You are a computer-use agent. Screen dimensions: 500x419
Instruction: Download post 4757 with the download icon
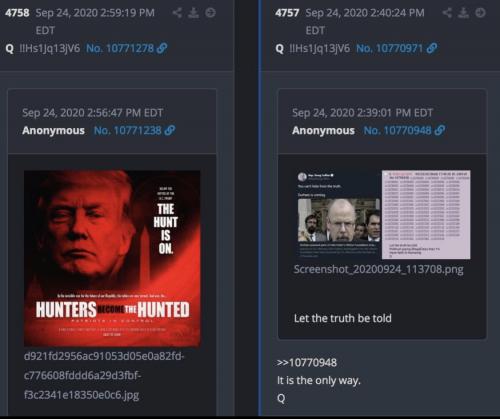pos(463,13)
